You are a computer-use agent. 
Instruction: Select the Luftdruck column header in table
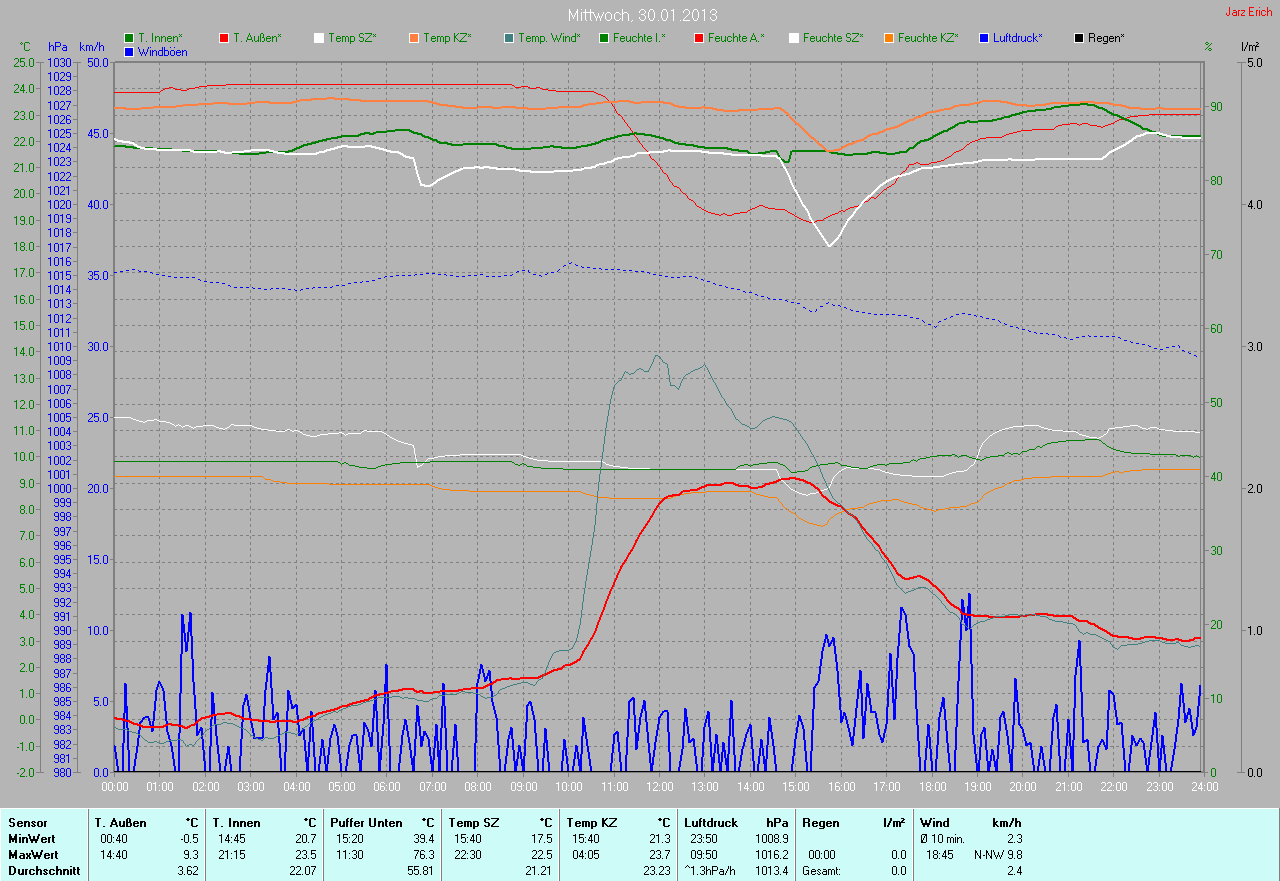(712, 823)
